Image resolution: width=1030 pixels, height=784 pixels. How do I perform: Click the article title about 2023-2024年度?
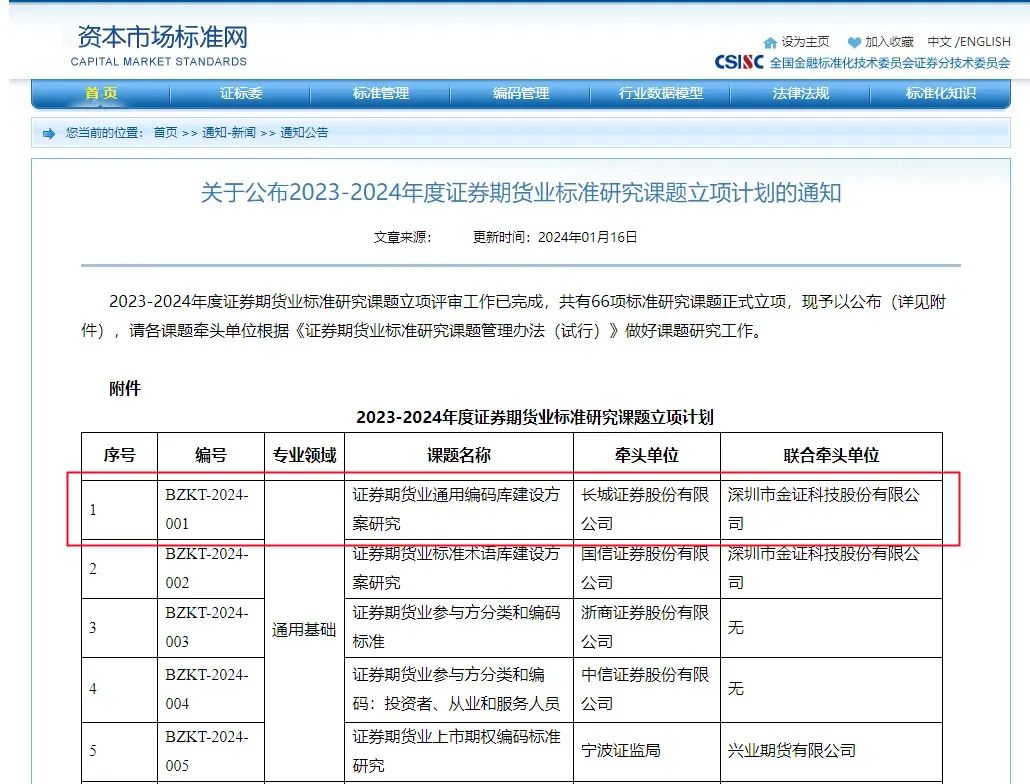pos(521,192)
